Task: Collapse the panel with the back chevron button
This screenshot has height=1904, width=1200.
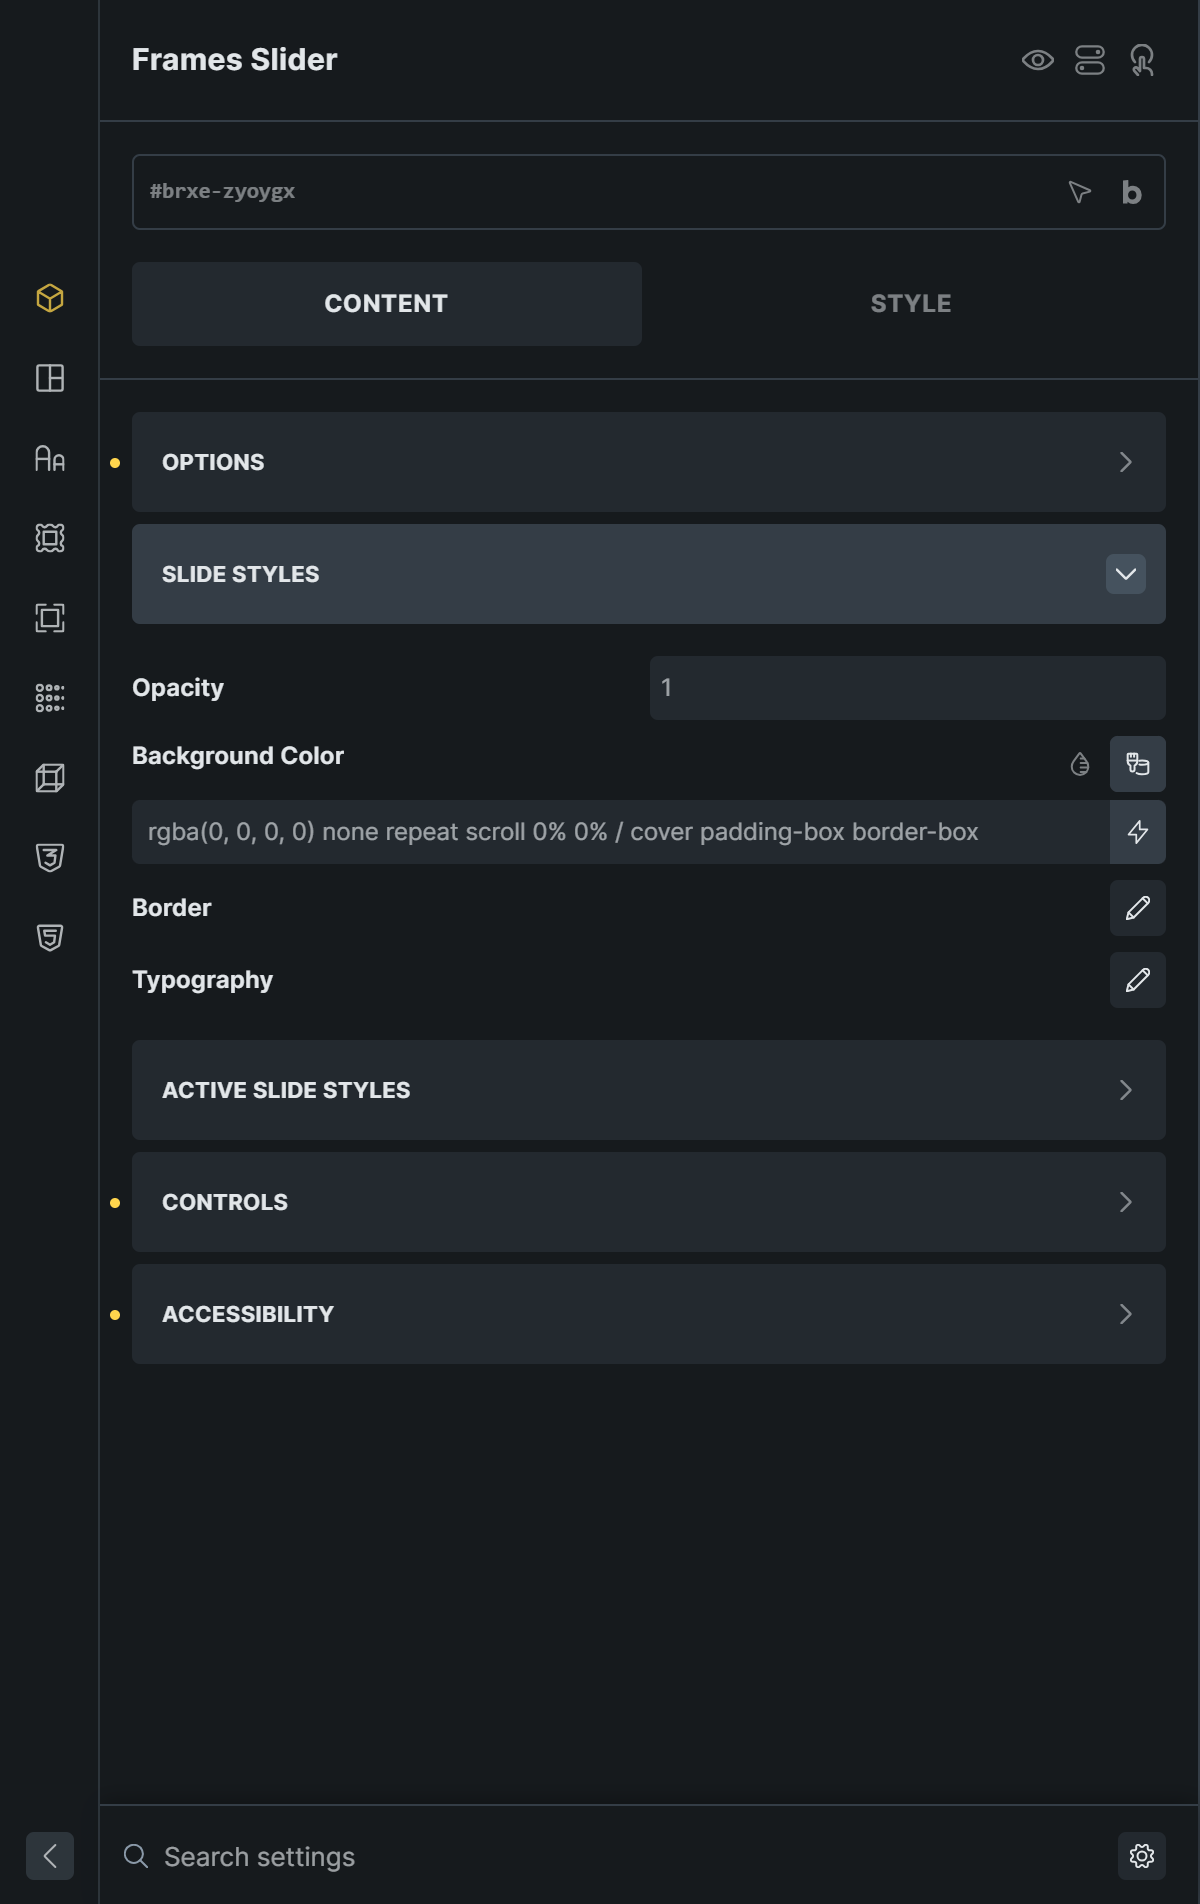Action: pyautogui.click(x=50, y=1856)
